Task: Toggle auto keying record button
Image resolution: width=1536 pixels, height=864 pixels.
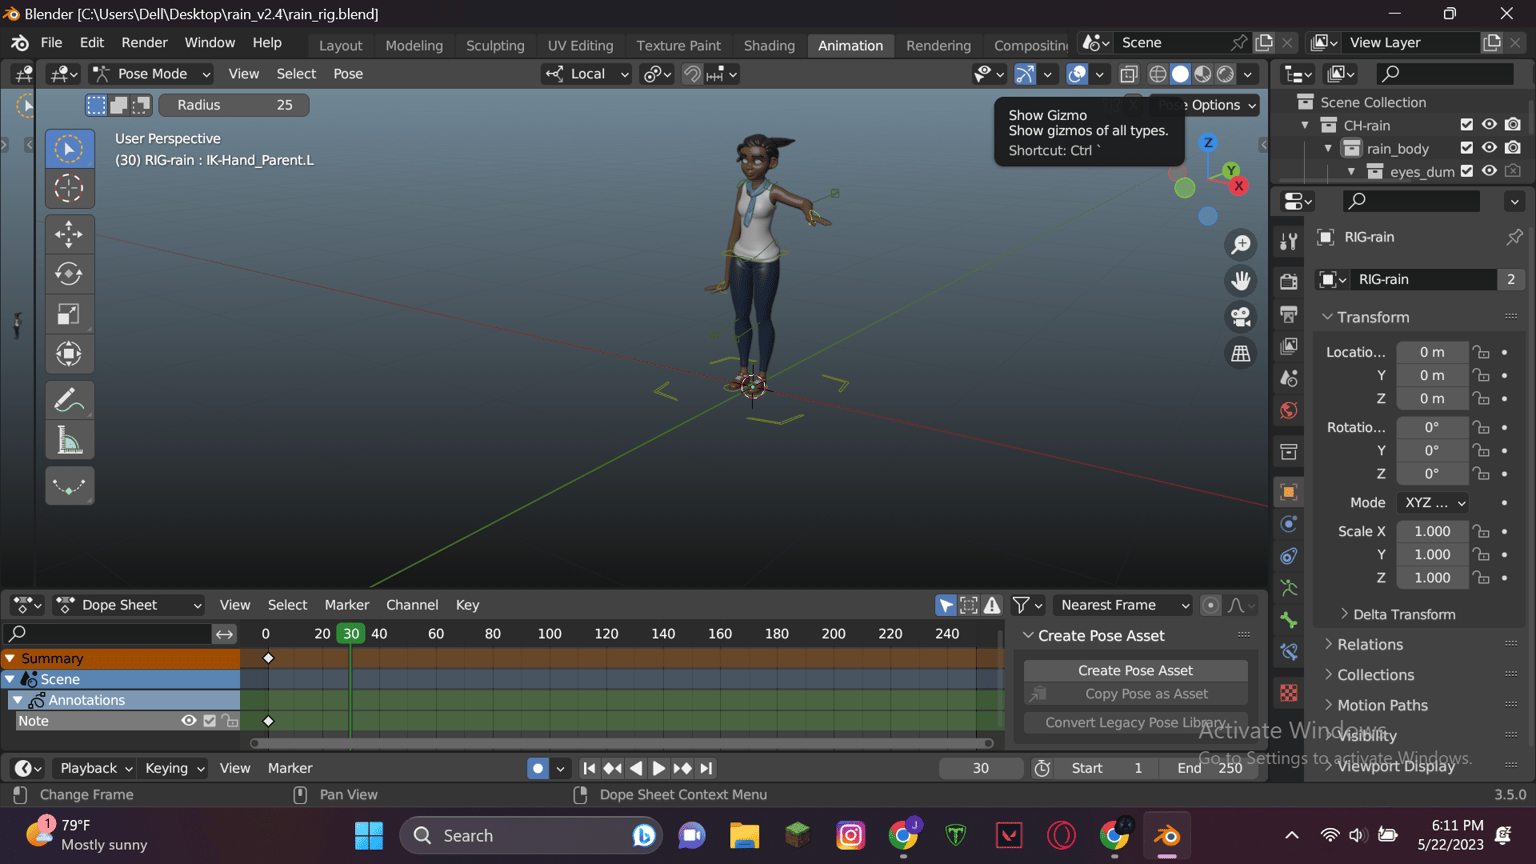Action: [x=538, y=768]
